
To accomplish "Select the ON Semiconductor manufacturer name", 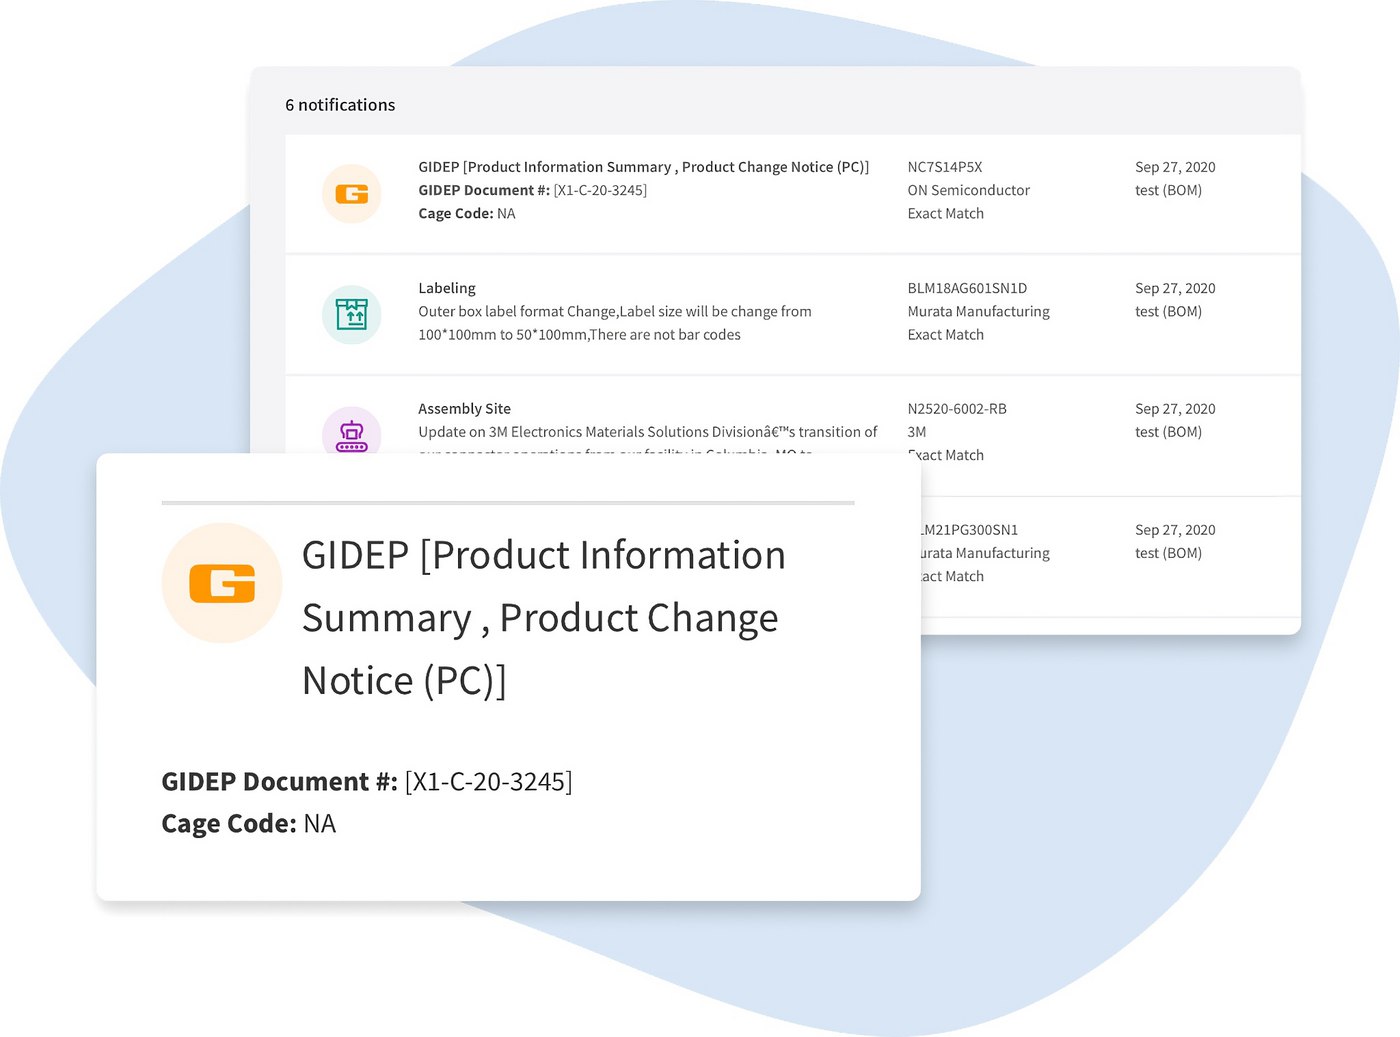I will coord(968,190).
